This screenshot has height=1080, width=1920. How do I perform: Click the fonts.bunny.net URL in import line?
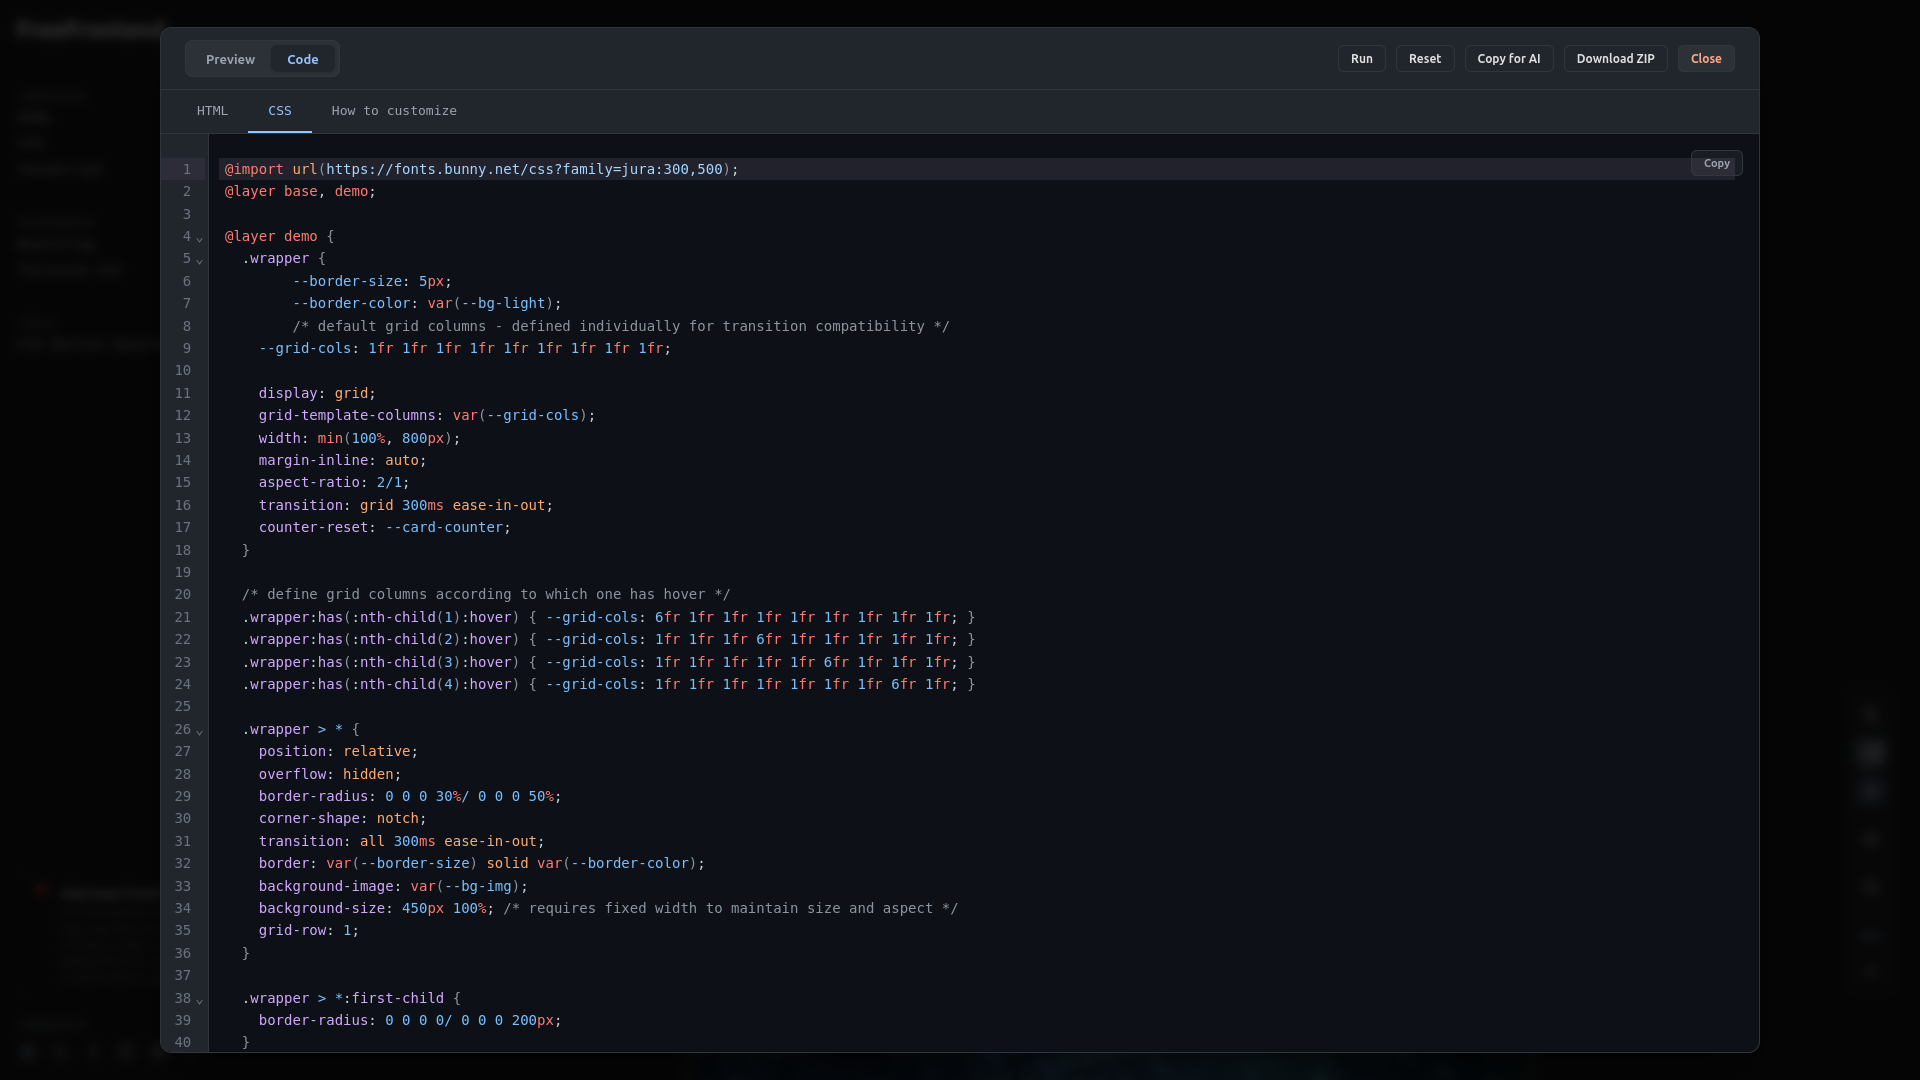point(524,169)
